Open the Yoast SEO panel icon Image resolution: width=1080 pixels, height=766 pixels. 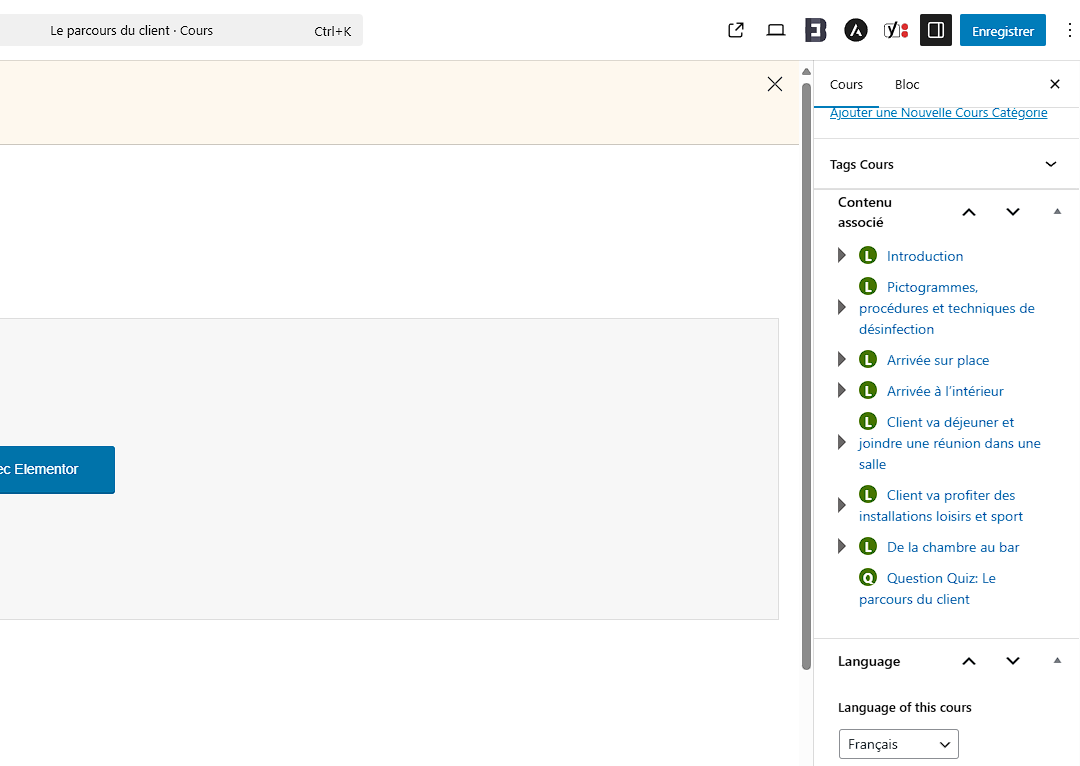pos(895,30)
